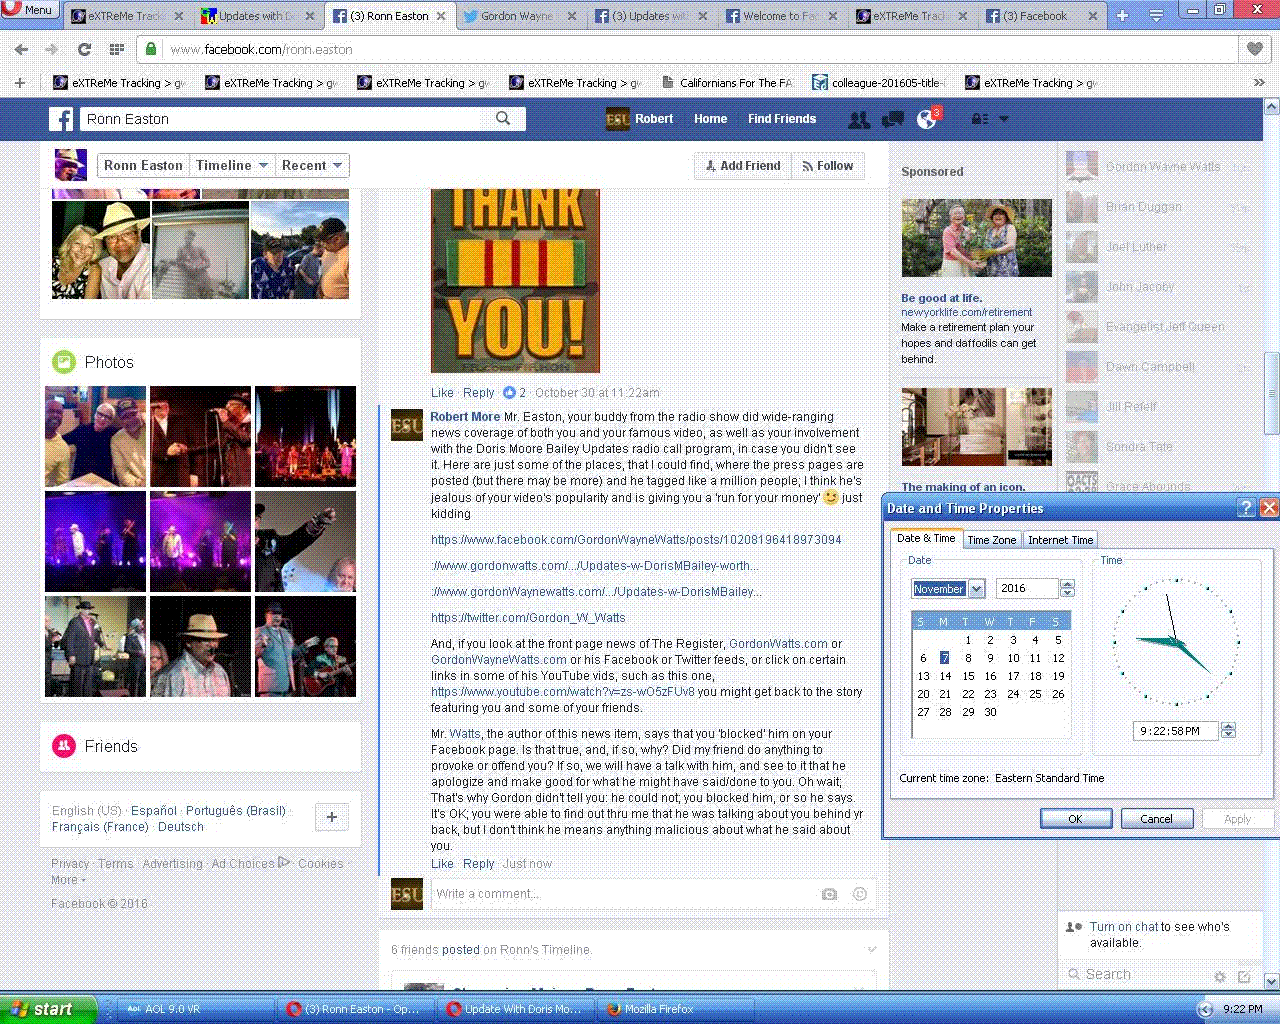The height and width of the screenshot is (1024, 1280).
Task: Open emoji picker in comment box
Action: coord(859,894)
